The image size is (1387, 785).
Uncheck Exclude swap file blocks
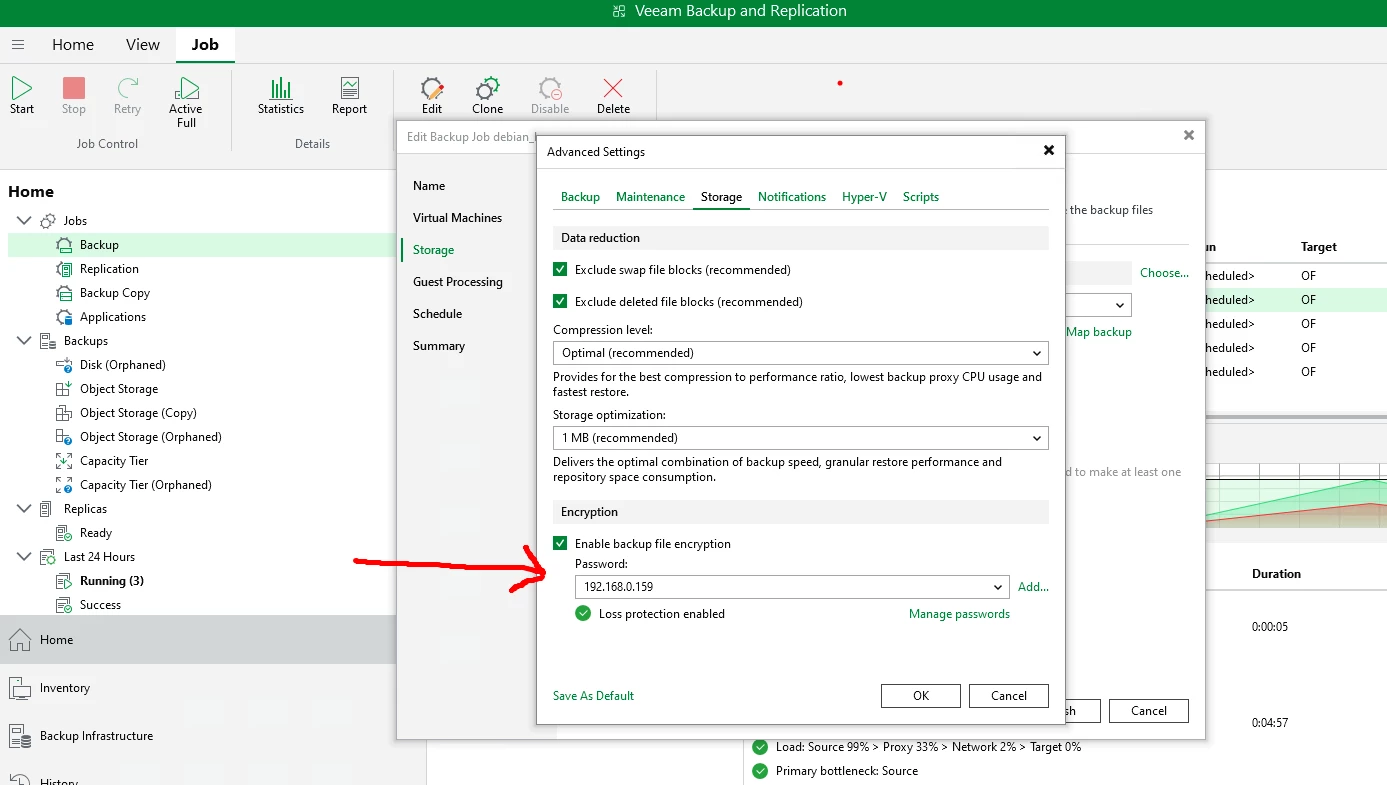pyautogui.click(x=560, y=270)
